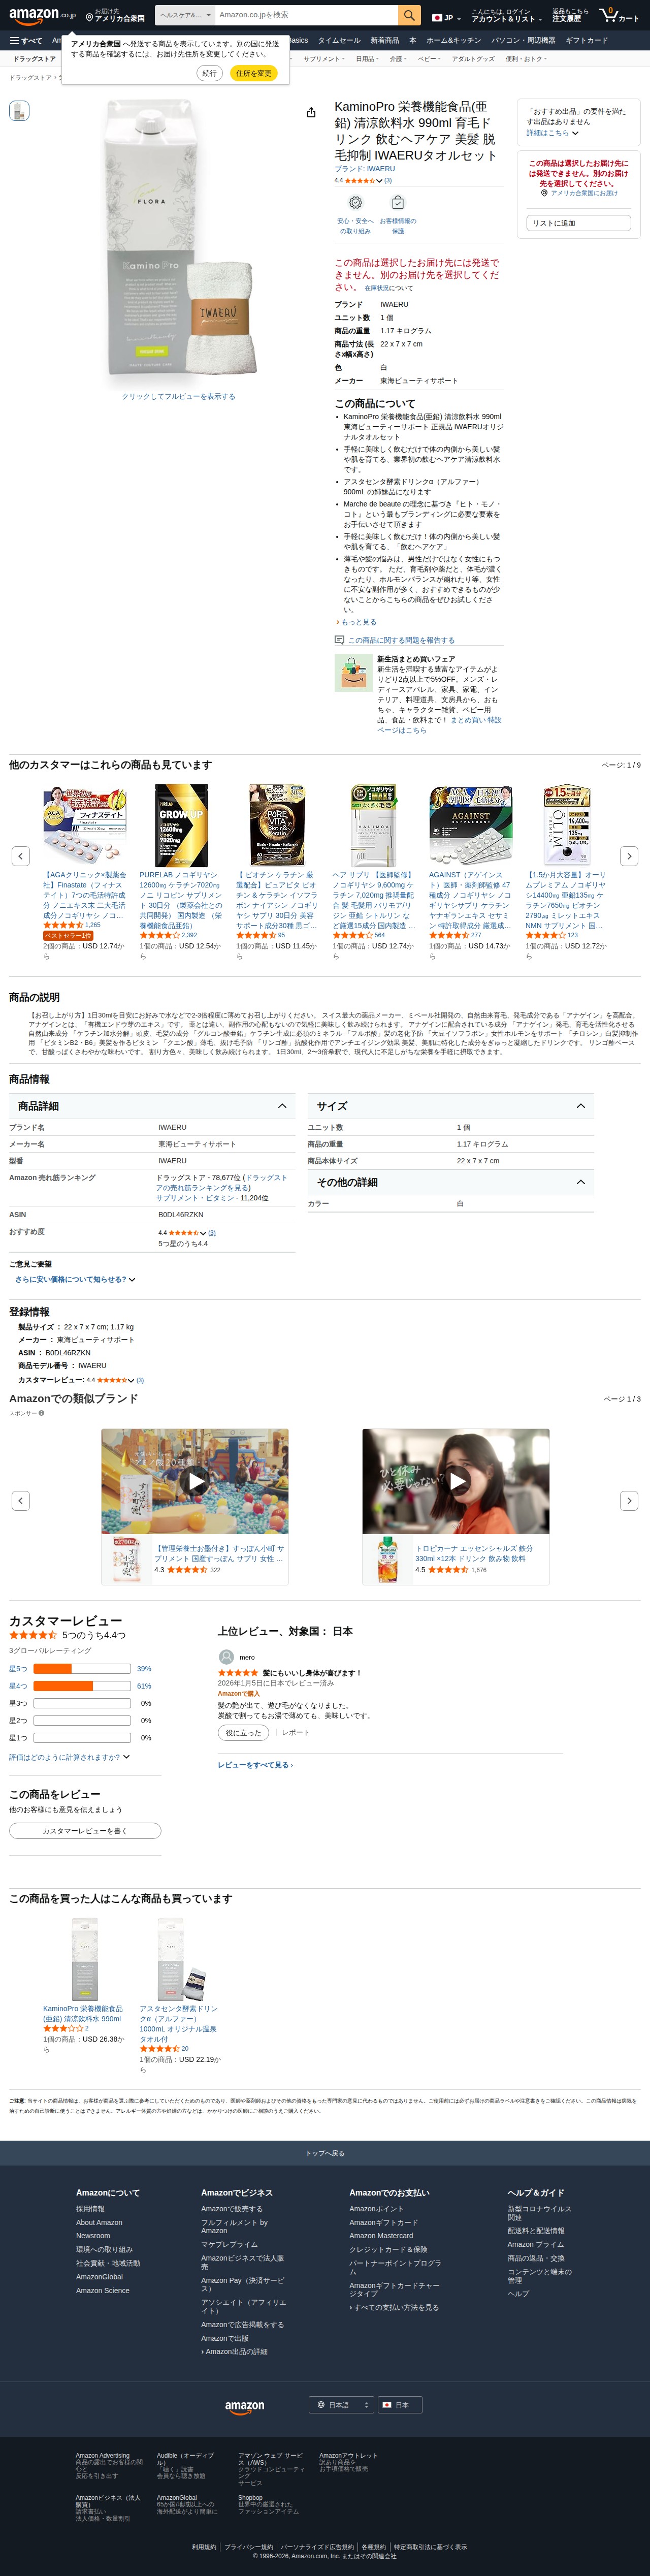This screenshot has width=650, height=2576.
Task: Open the AGAINST supplement product image
Action: point(470,825)
